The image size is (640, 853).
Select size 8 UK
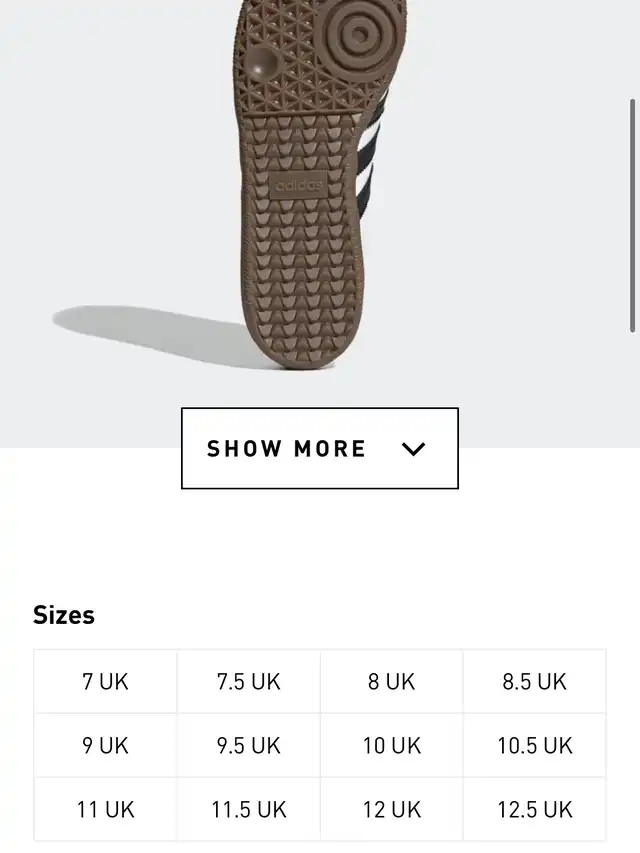pos(391,682)
